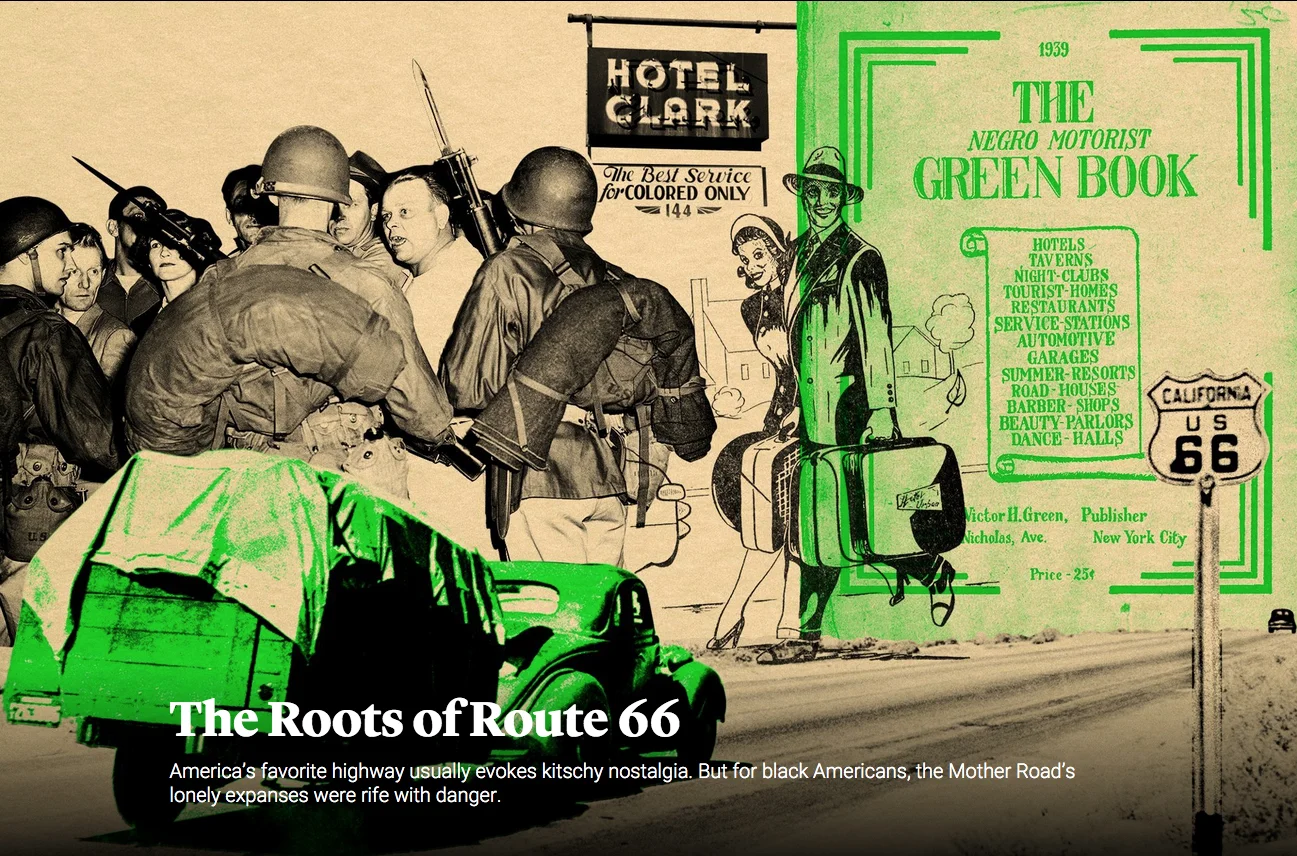Click the 'BEAUTY-PARLORS' listing

pos(1065,421)
